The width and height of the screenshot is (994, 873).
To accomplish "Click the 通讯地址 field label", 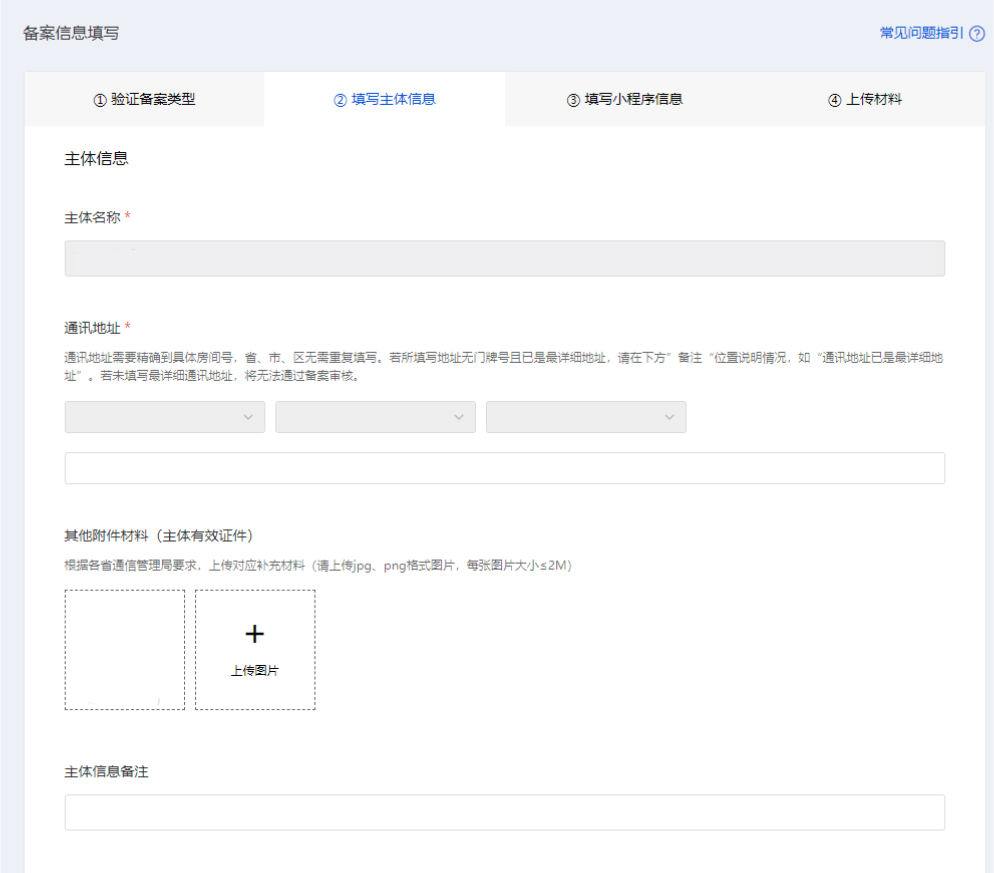I will 92,328.
